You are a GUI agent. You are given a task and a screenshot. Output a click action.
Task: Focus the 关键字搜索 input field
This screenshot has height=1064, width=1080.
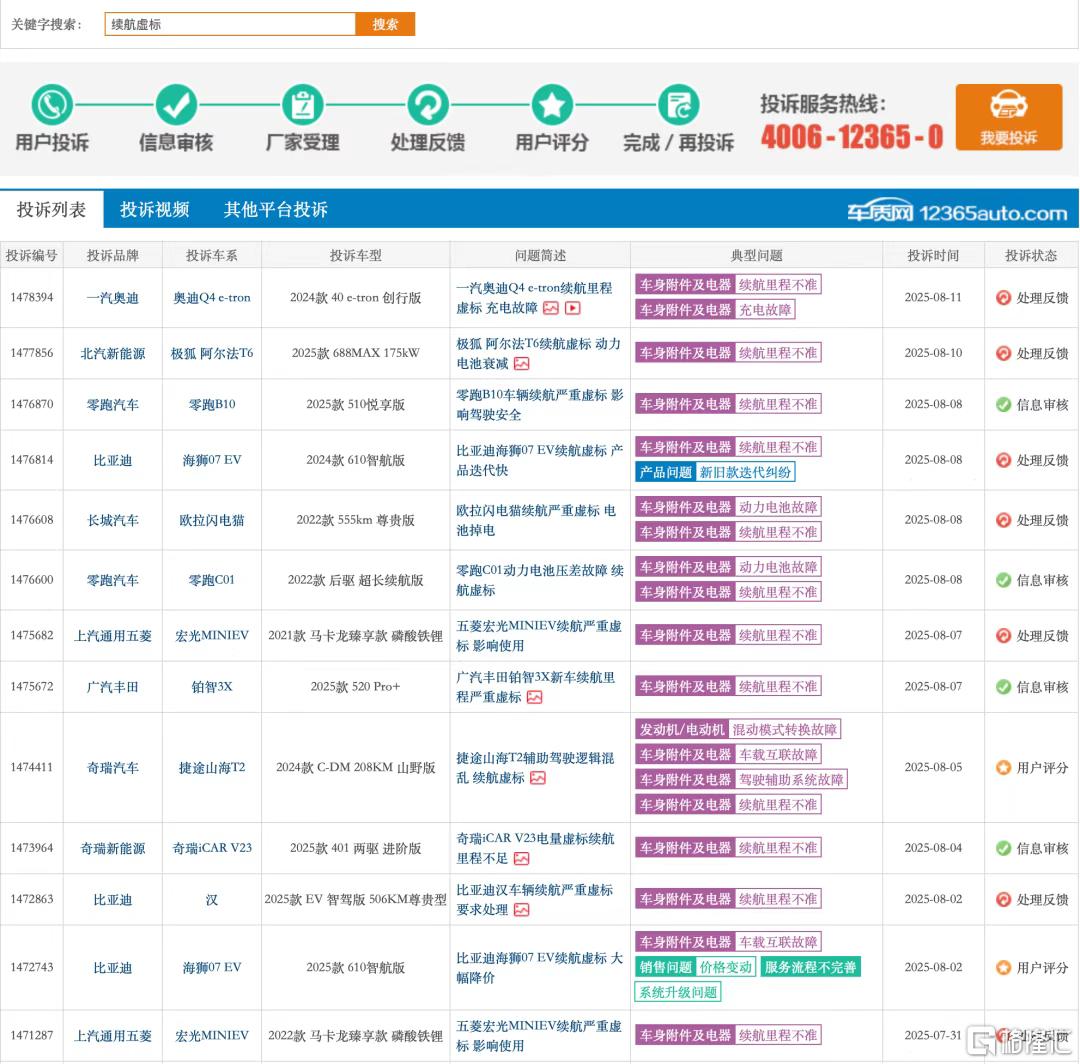point(230,24)
